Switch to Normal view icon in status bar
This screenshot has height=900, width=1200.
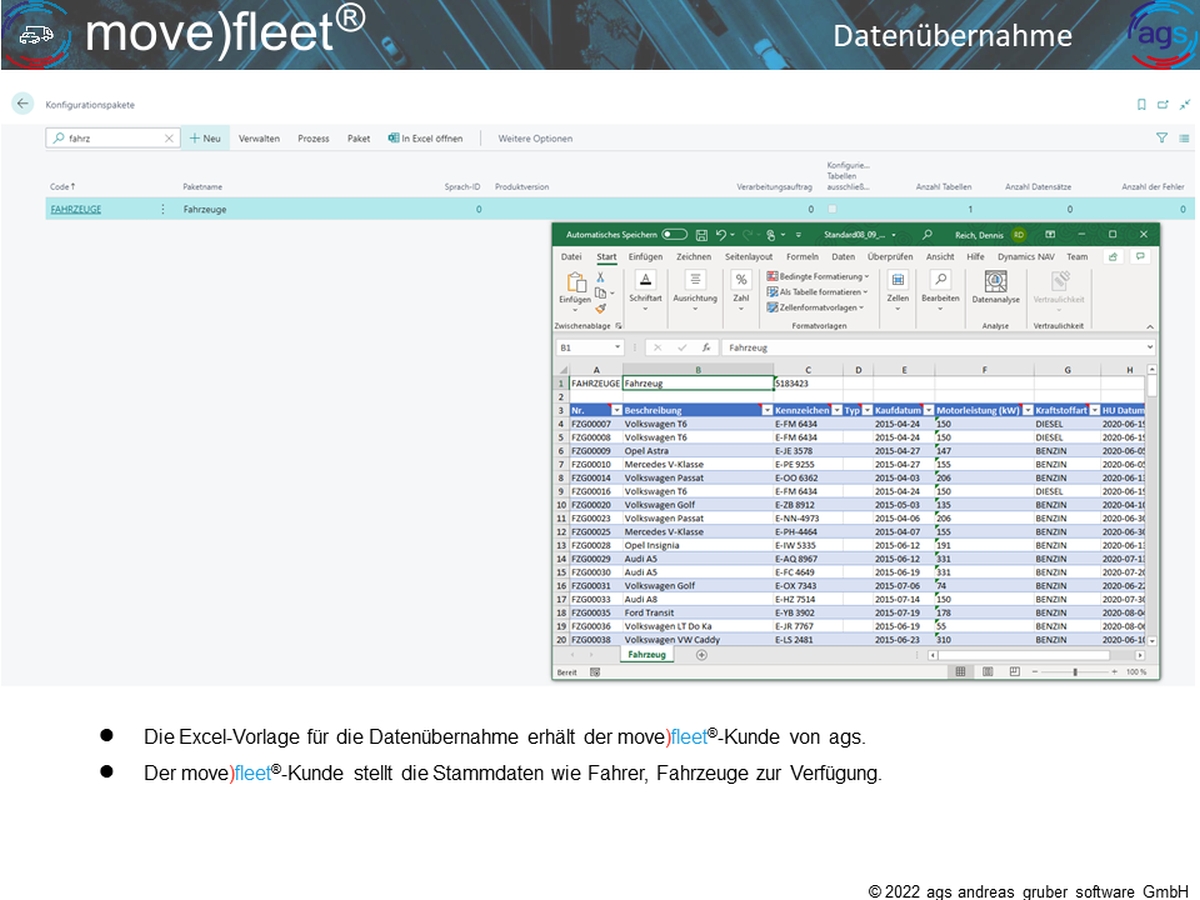[x=961, y=672]
